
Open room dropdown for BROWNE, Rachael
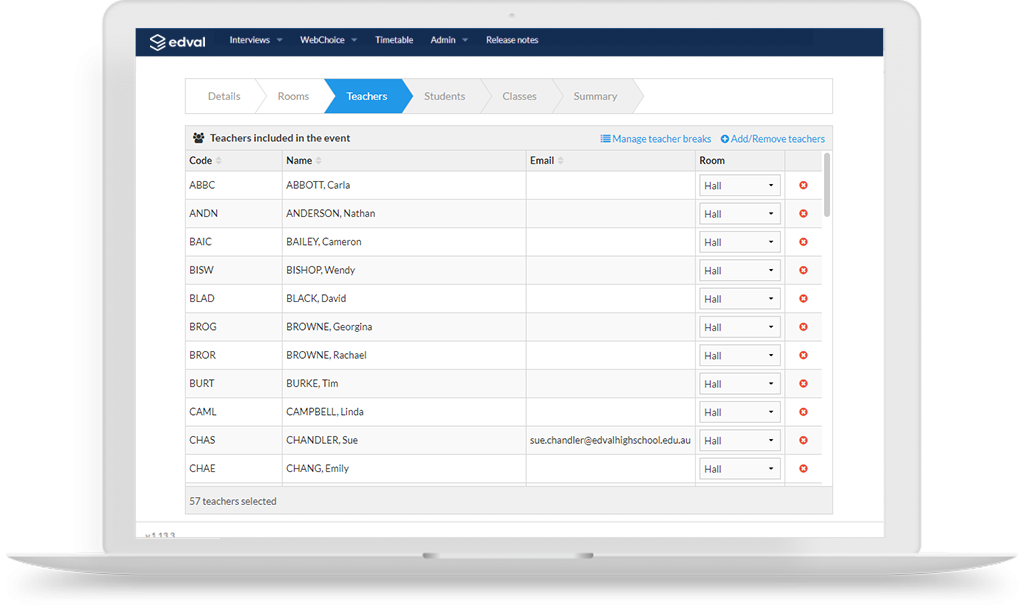(x=739, y=355)
